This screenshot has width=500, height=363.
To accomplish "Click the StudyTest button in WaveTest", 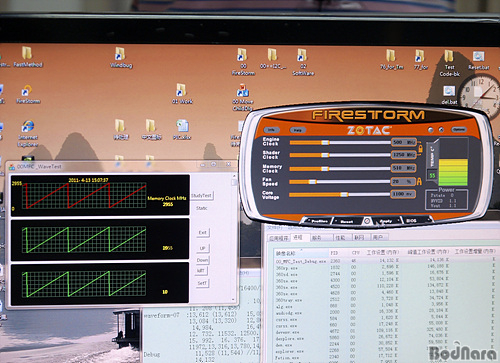I will [x=201, y=196].
